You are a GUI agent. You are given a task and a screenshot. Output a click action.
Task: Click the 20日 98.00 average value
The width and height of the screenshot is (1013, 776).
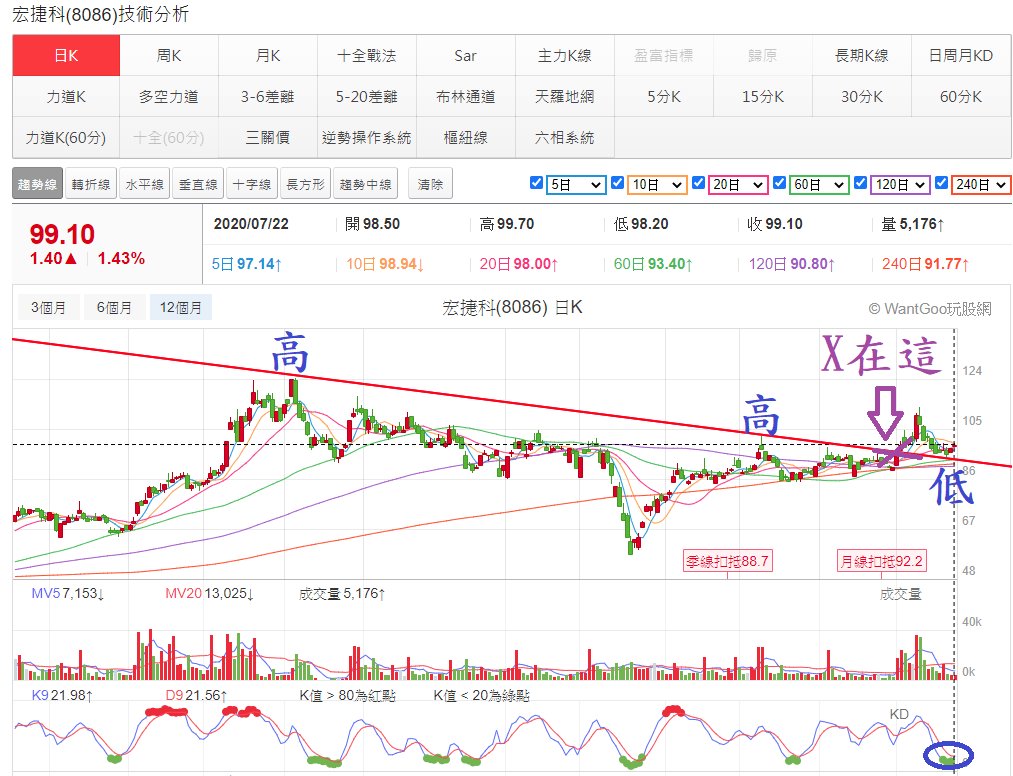pyautogui.click(x=519, y=264)
